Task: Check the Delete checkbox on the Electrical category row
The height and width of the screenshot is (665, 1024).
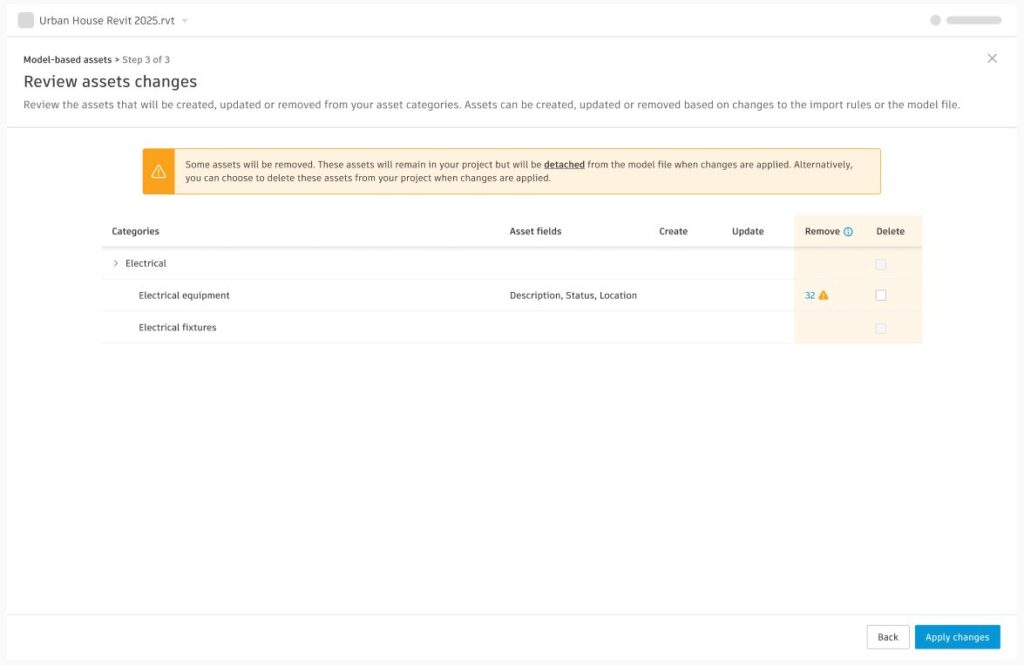Action: (881, 263)
